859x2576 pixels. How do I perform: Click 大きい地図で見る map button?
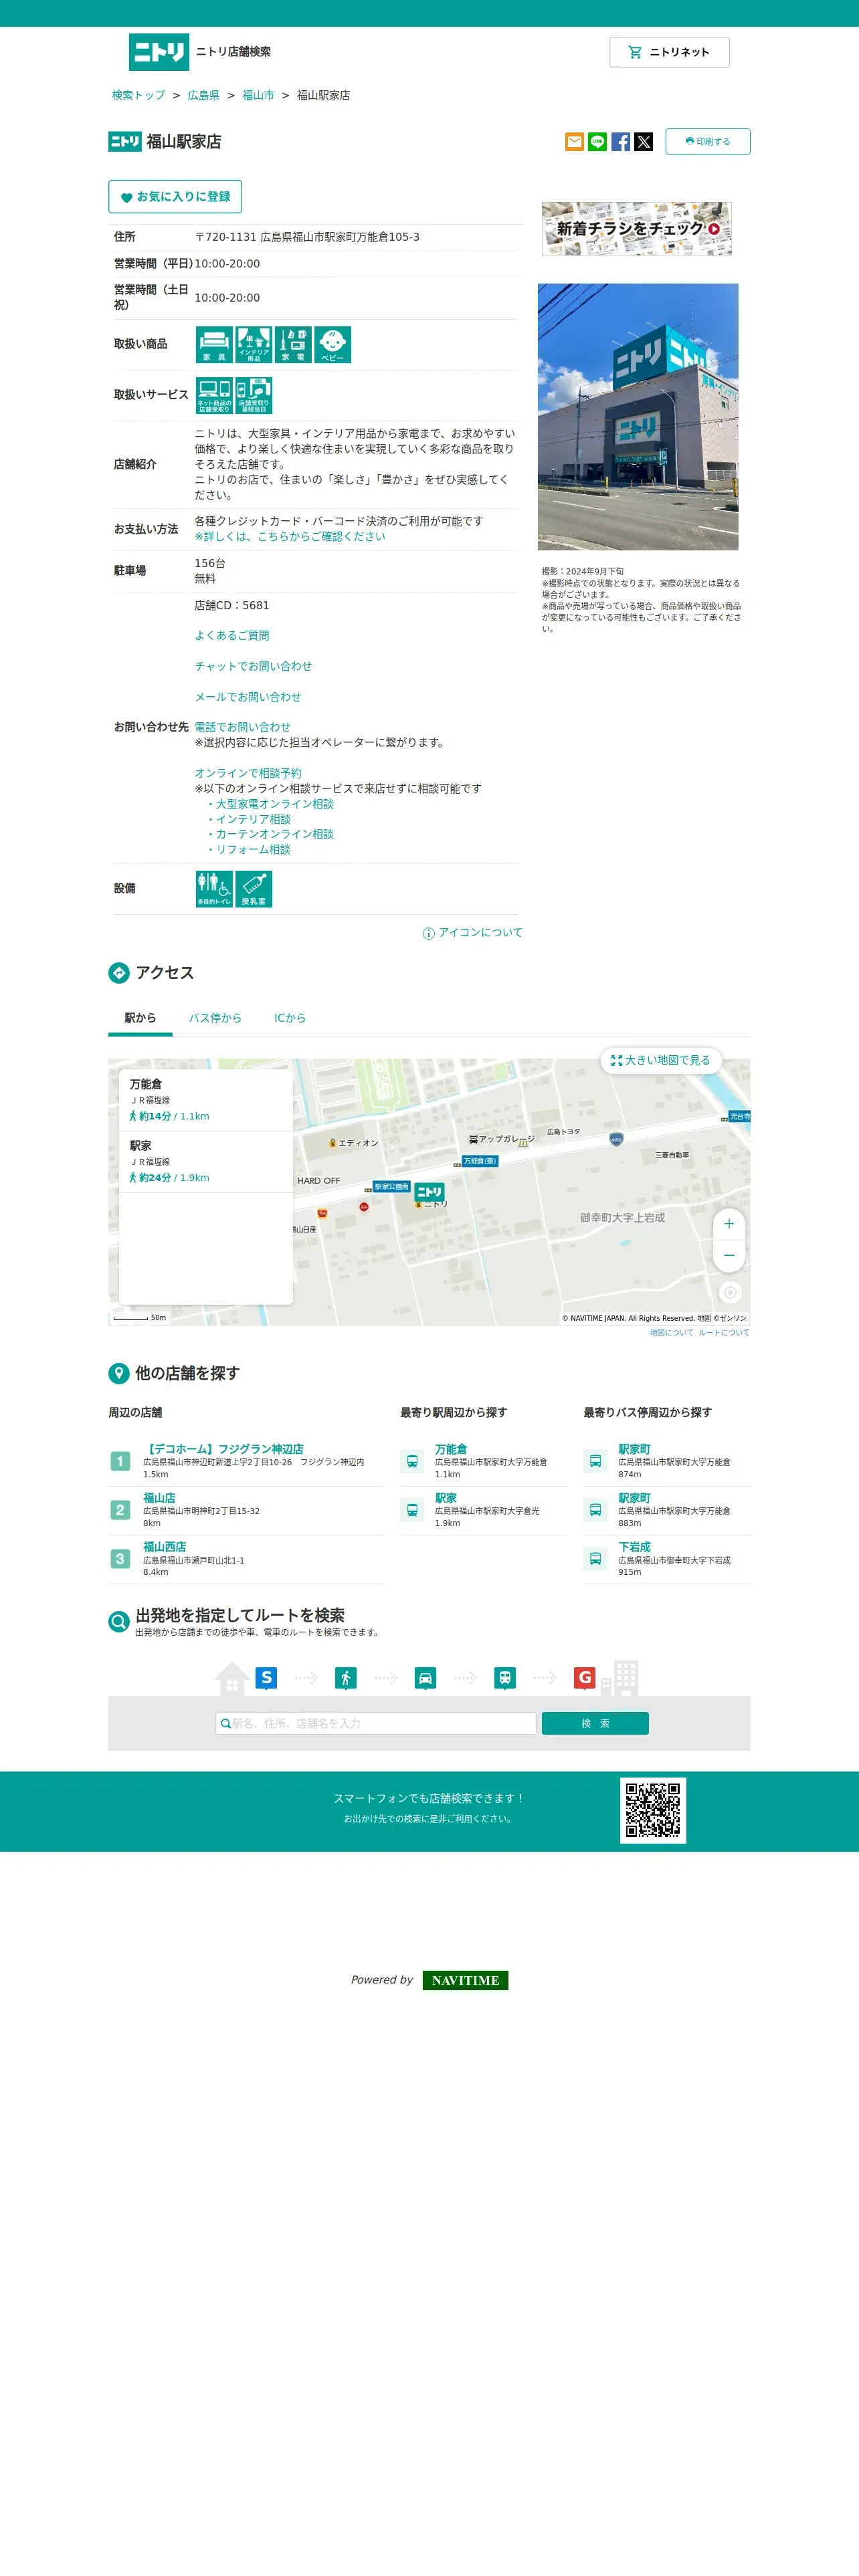pos(661,1060)
